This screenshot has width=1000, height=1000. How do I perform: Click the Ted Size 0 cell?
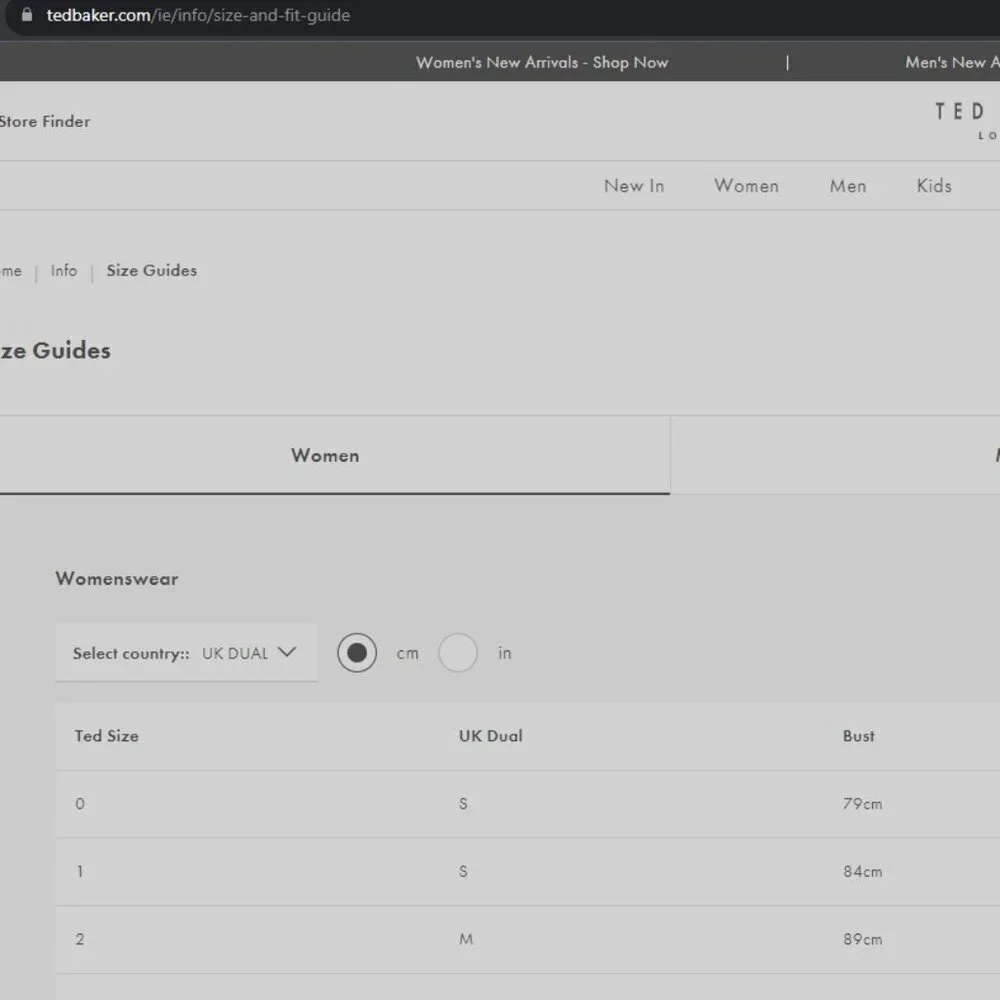[80, 804]
